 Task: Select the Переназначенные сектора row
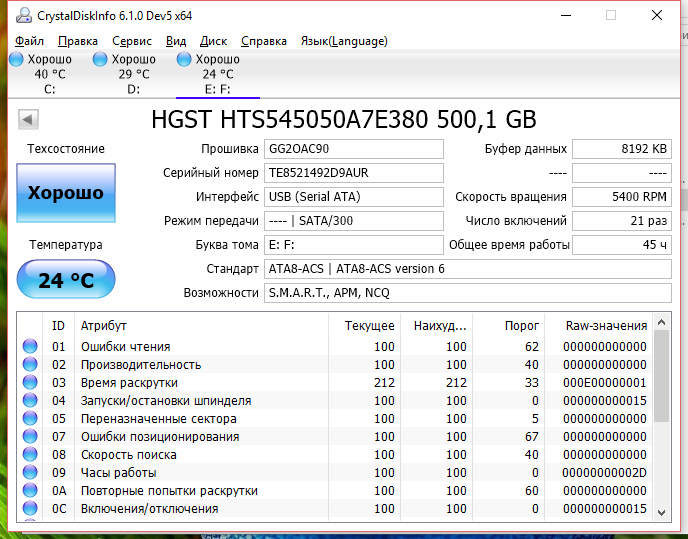(335, 418)
